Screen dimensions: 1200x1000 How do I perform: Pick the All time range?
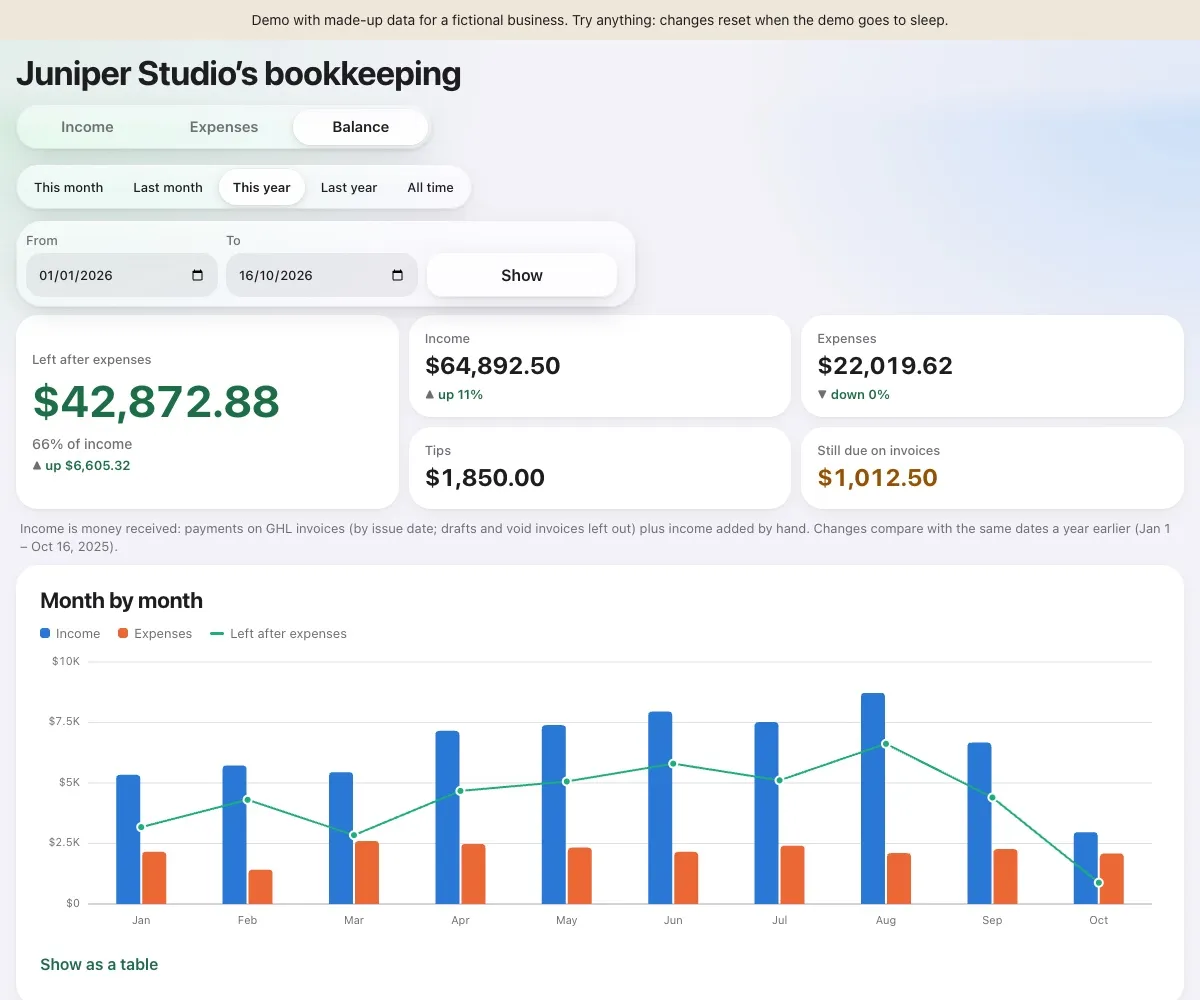pos(431,187)
